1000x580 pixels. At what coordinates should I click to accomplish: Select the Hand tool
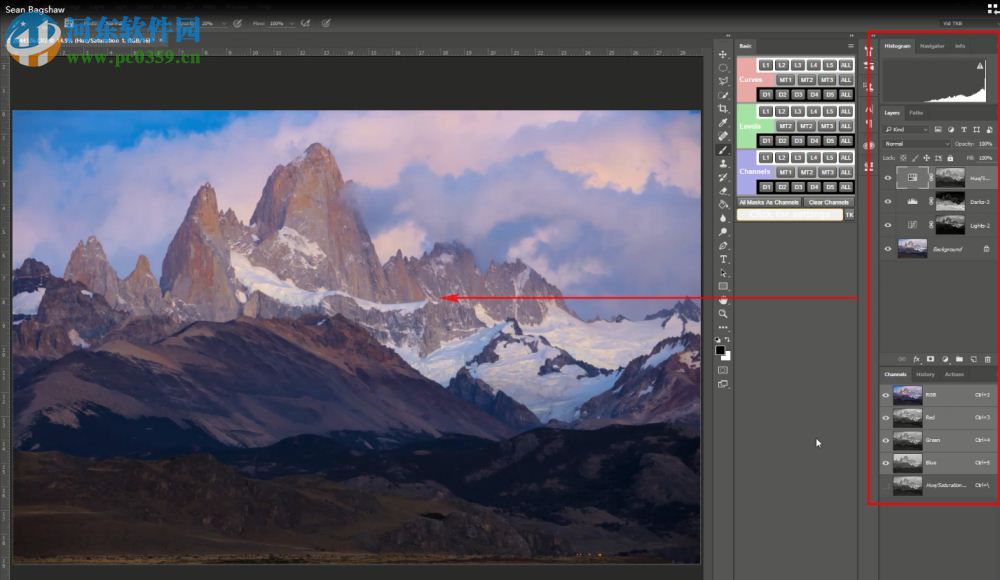[x=723, y=300]
